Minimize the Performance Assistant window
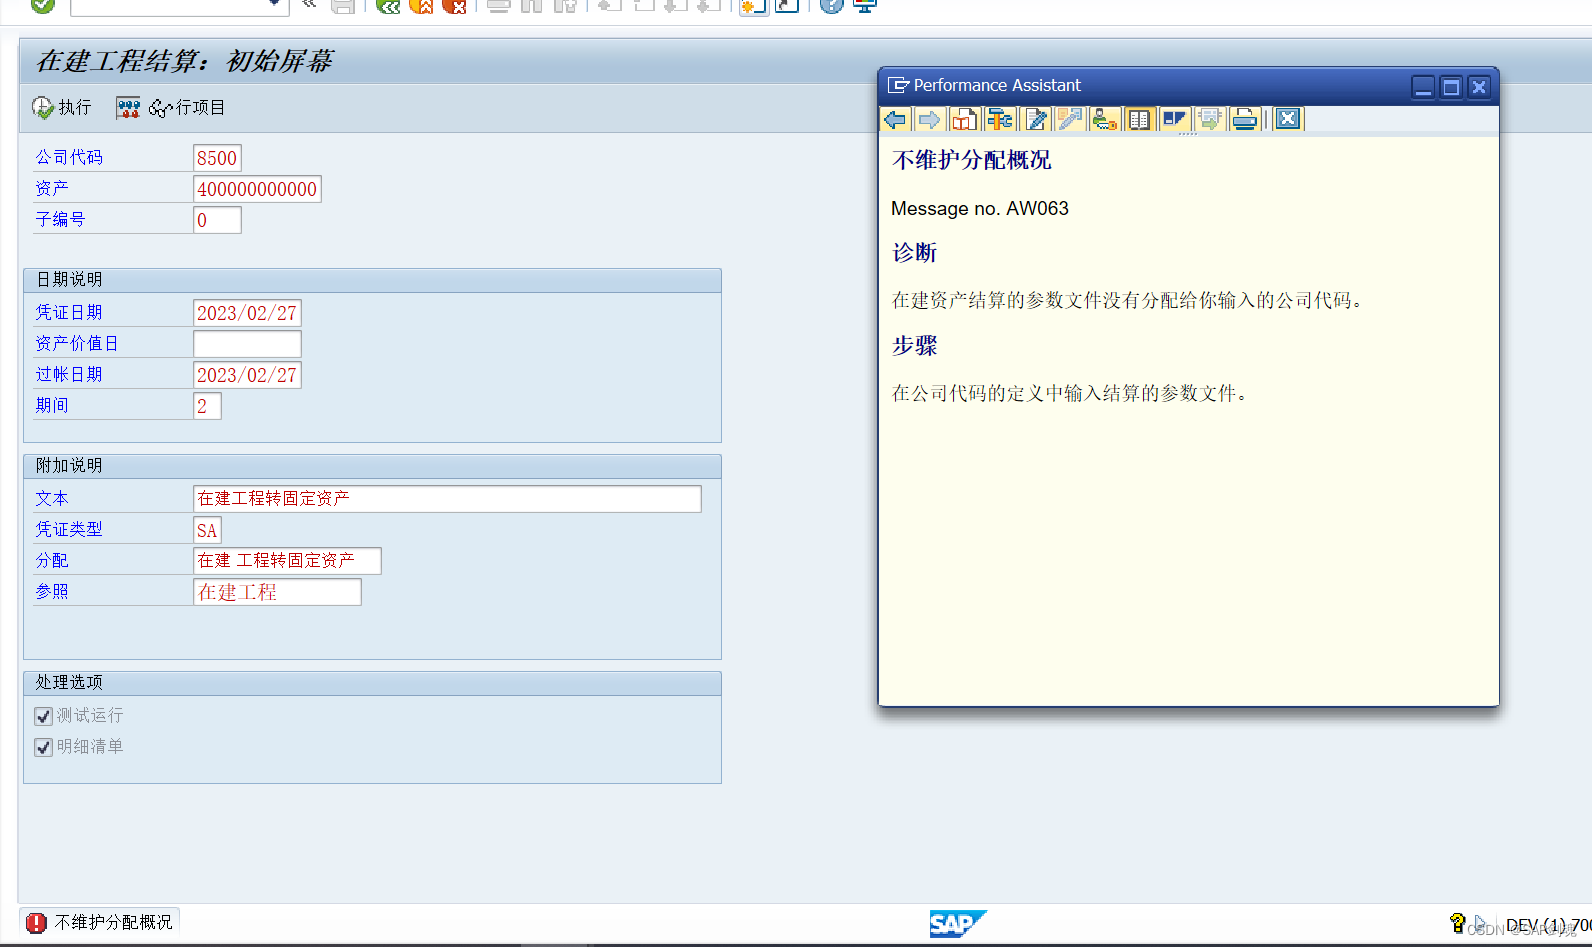 pos(1423,87)
